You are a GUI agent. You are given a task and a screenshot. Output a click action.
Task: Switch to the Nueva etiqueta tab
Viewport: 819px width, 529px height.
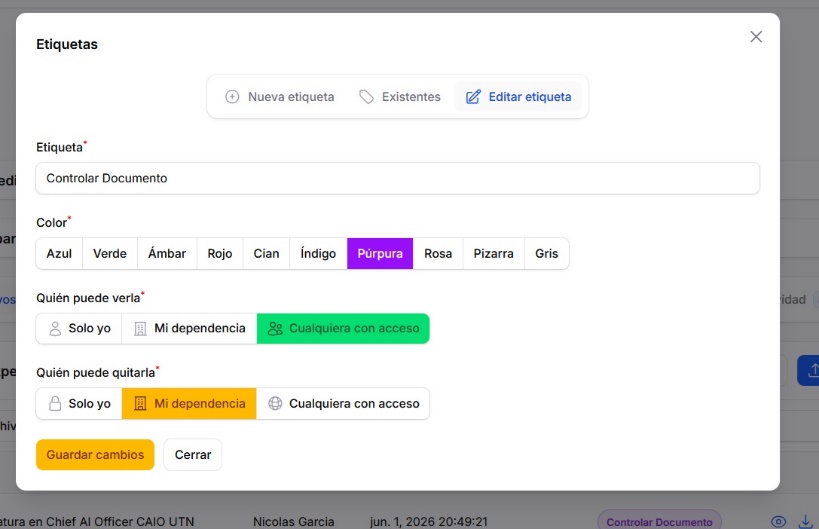pos(279,97)
